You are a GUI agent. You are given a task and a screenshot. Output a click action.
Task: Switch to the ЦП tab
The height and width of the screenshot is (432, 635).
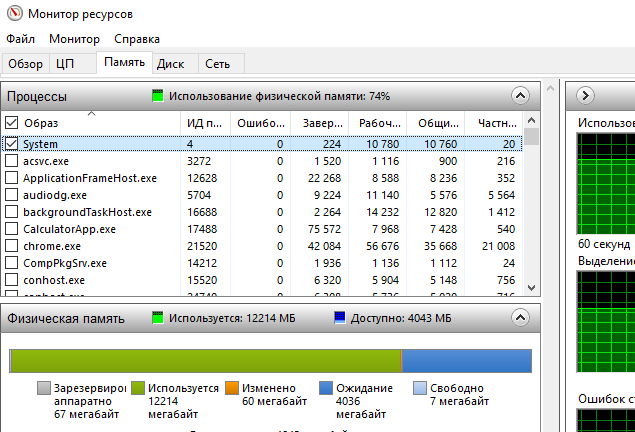point(73,64)
